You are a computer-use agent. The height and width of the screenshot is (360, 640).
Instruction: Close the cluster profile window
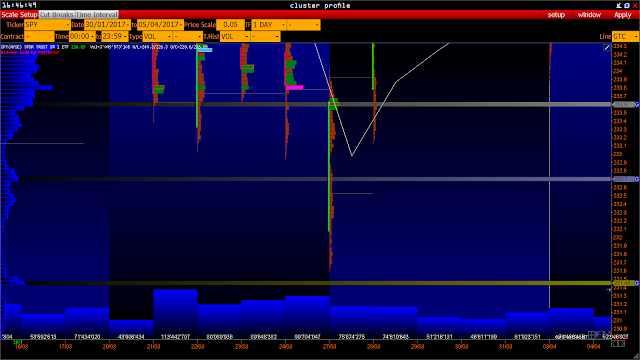[635, 5]
